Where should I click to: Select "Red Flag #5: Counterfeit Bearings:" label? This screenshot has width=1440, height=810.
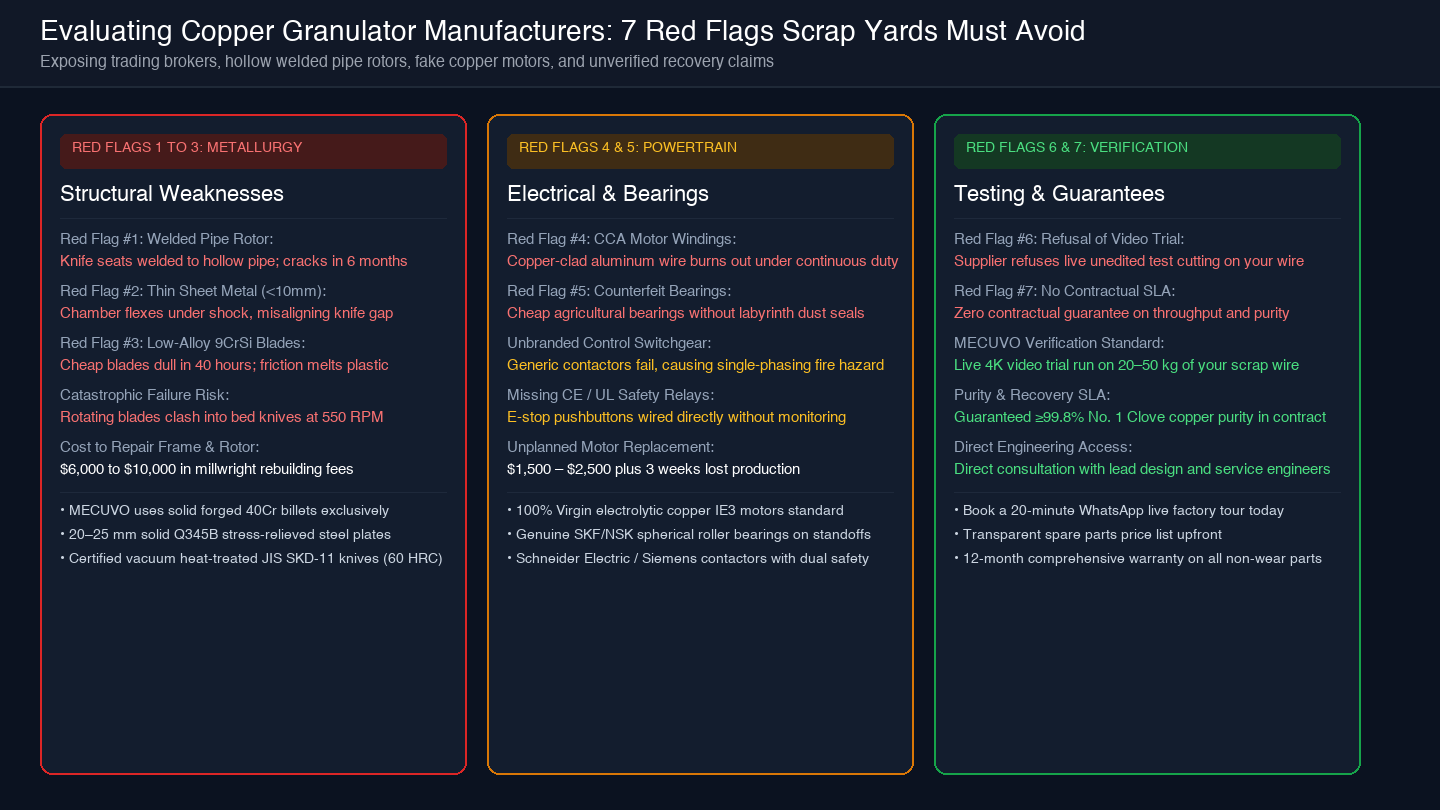pyautogui.click(x=619, y=291)
